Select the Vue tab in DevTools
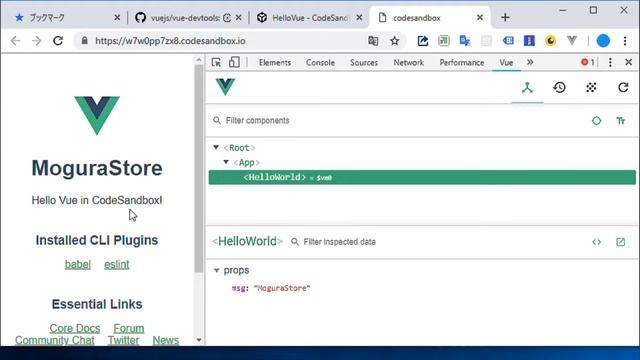The width and height of the screenshot is (640, 360). pos(506,62)
